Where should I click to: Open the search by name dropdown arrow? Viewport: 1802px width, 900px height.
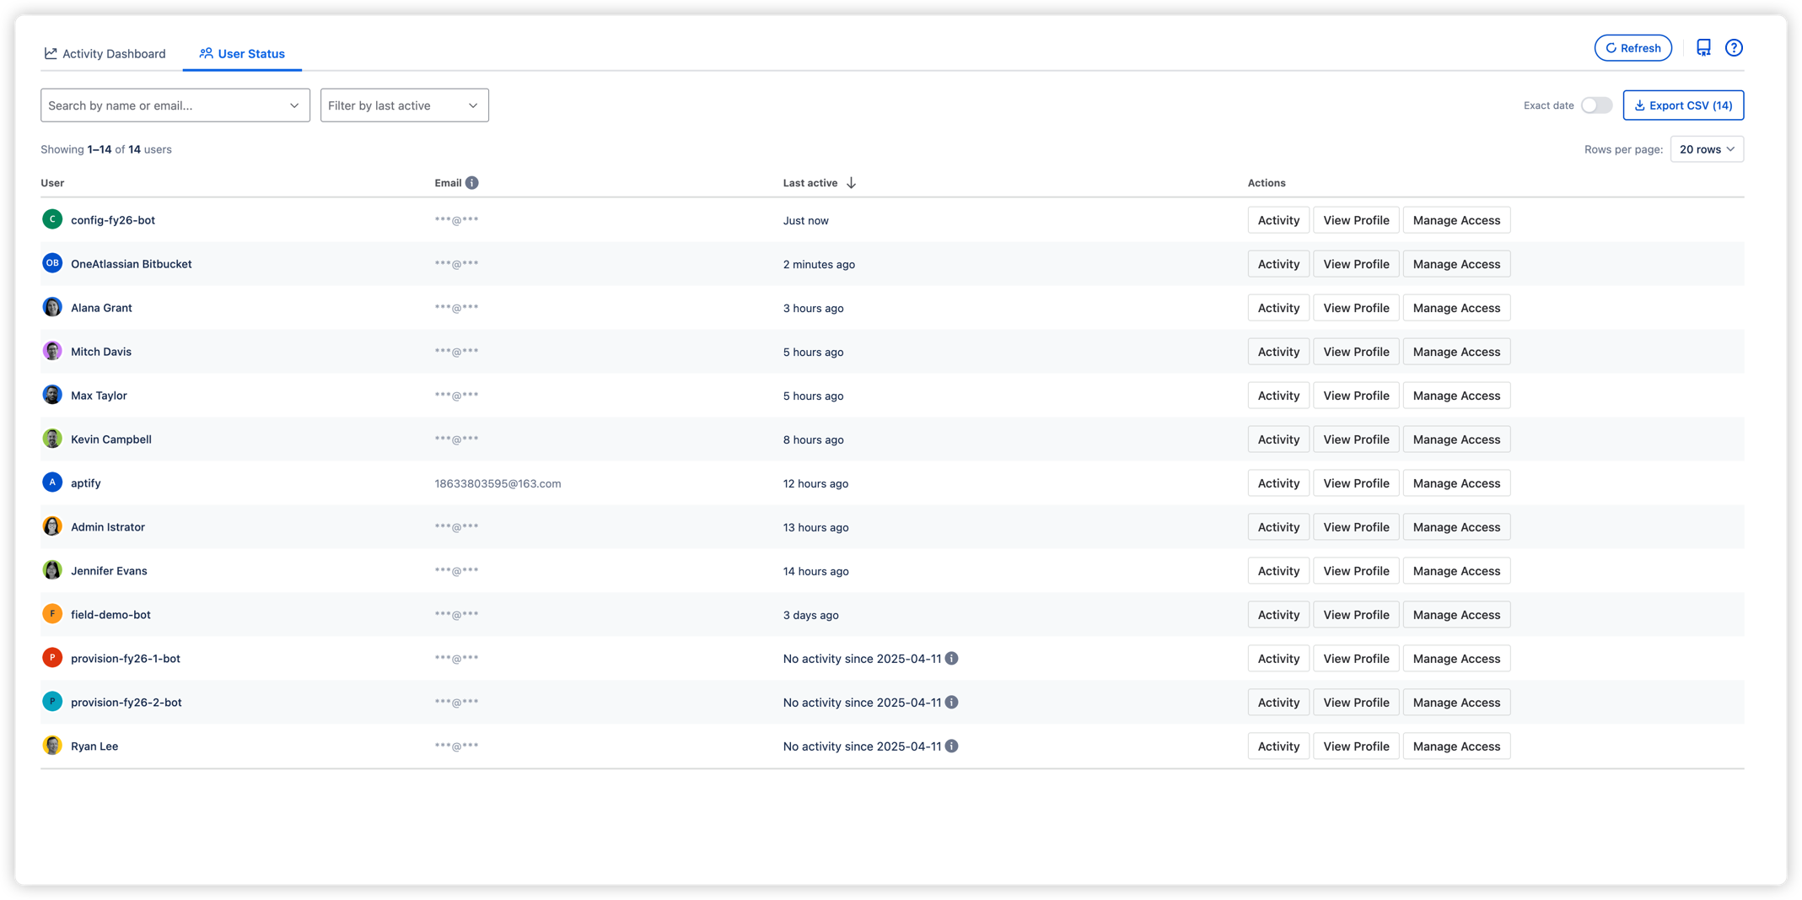pyautogui.click(x=294, y=106)
